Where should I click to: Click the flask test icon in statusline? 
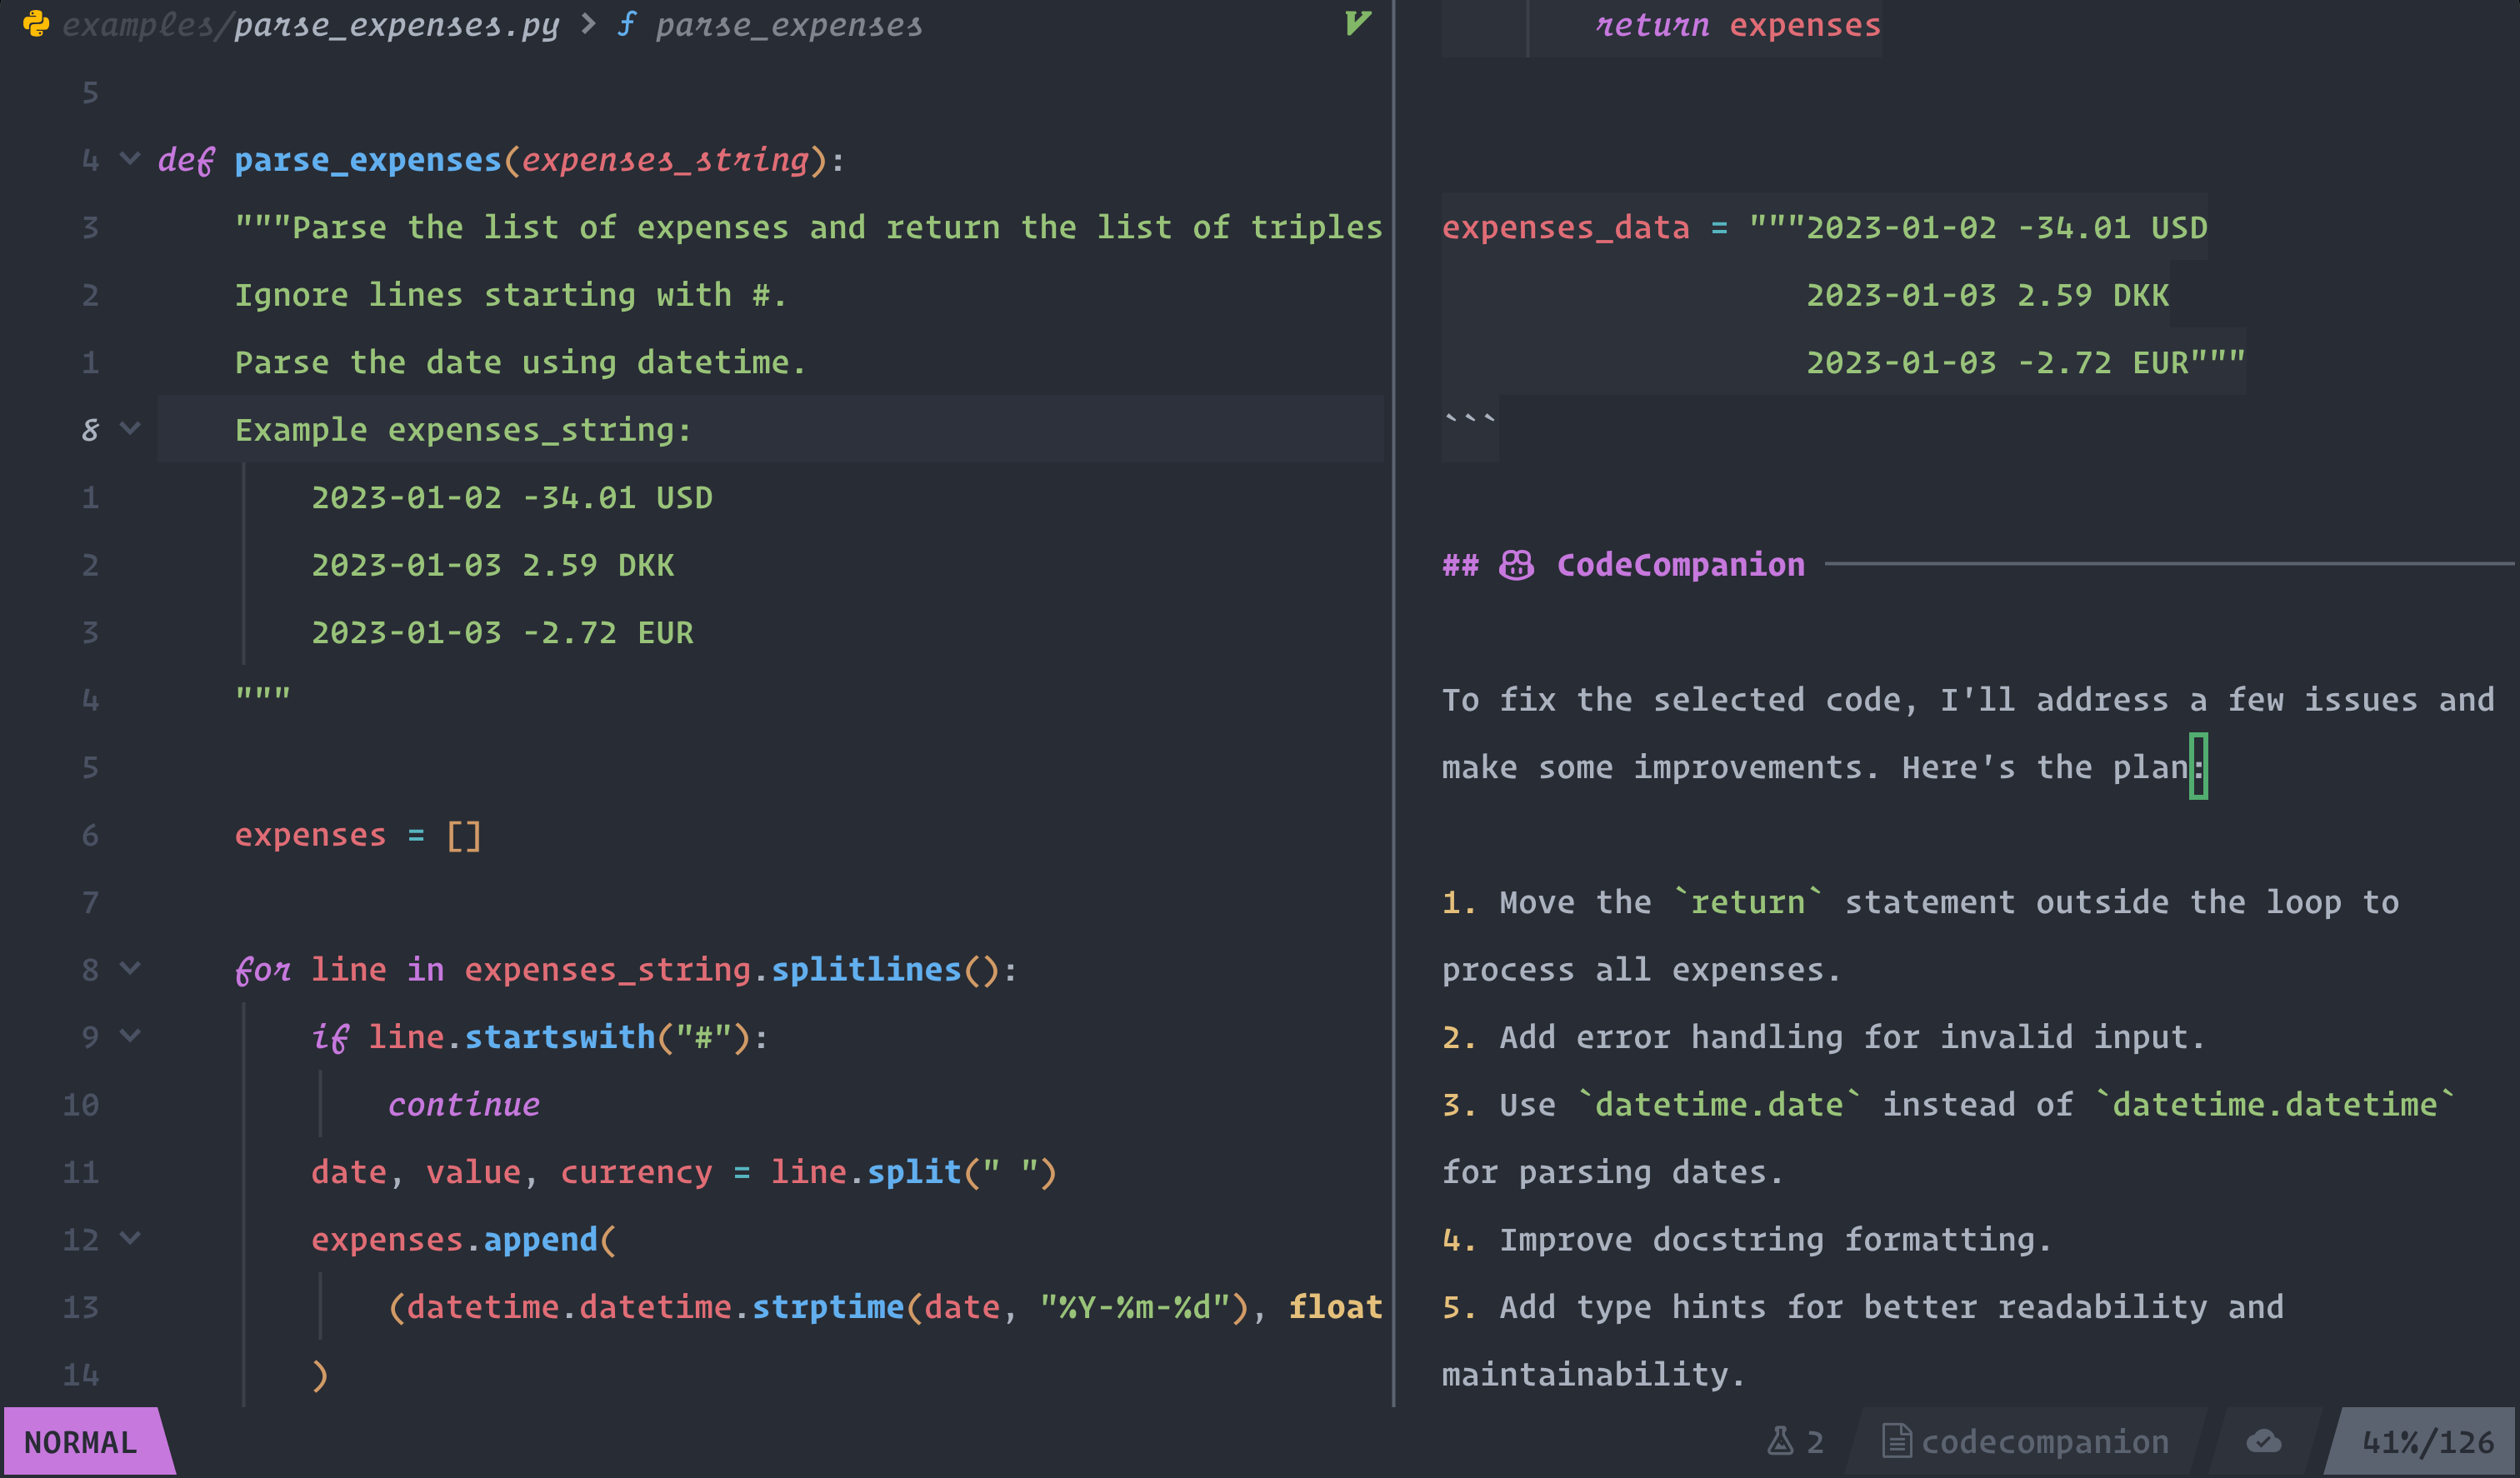1780,1441
